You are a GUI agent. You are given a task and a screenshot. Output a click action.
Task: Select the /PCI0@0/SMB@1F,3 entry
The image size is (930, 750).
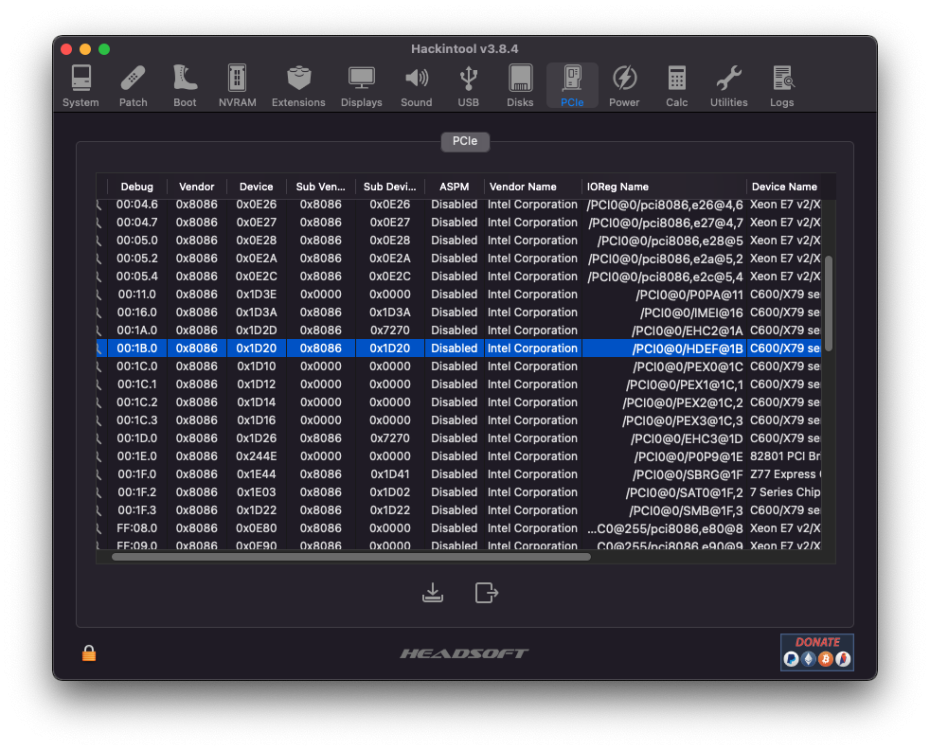(x=686, y=510)
